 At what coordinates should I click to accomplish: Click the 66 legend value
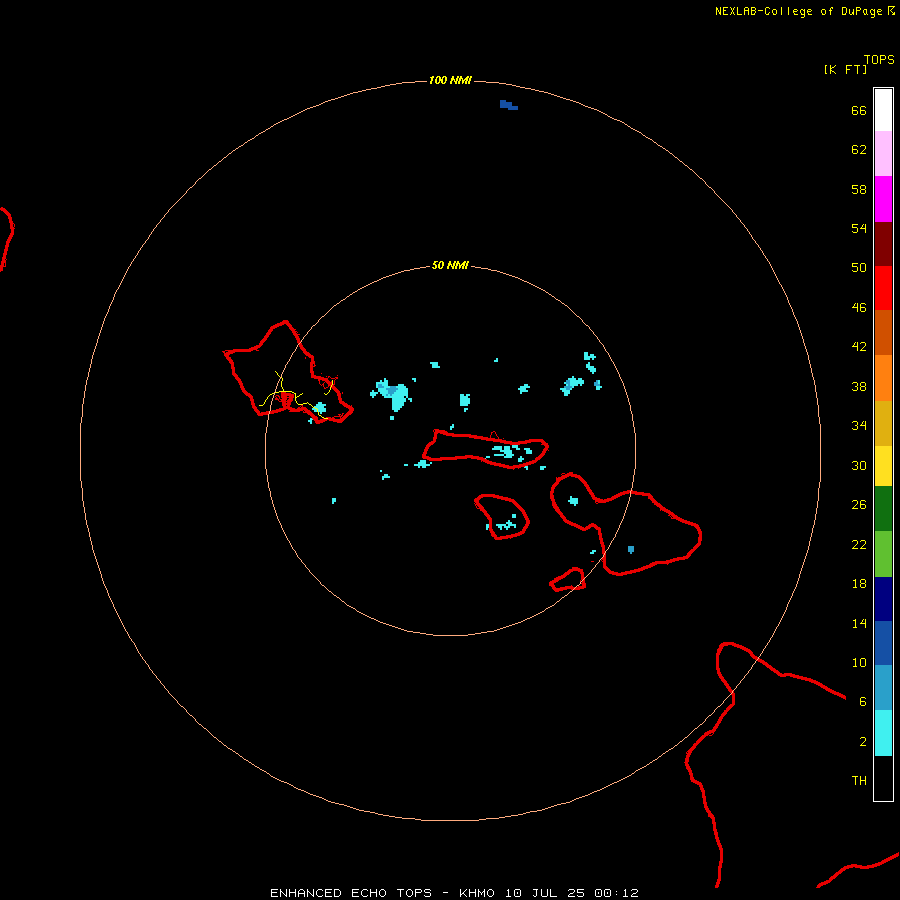859,111
